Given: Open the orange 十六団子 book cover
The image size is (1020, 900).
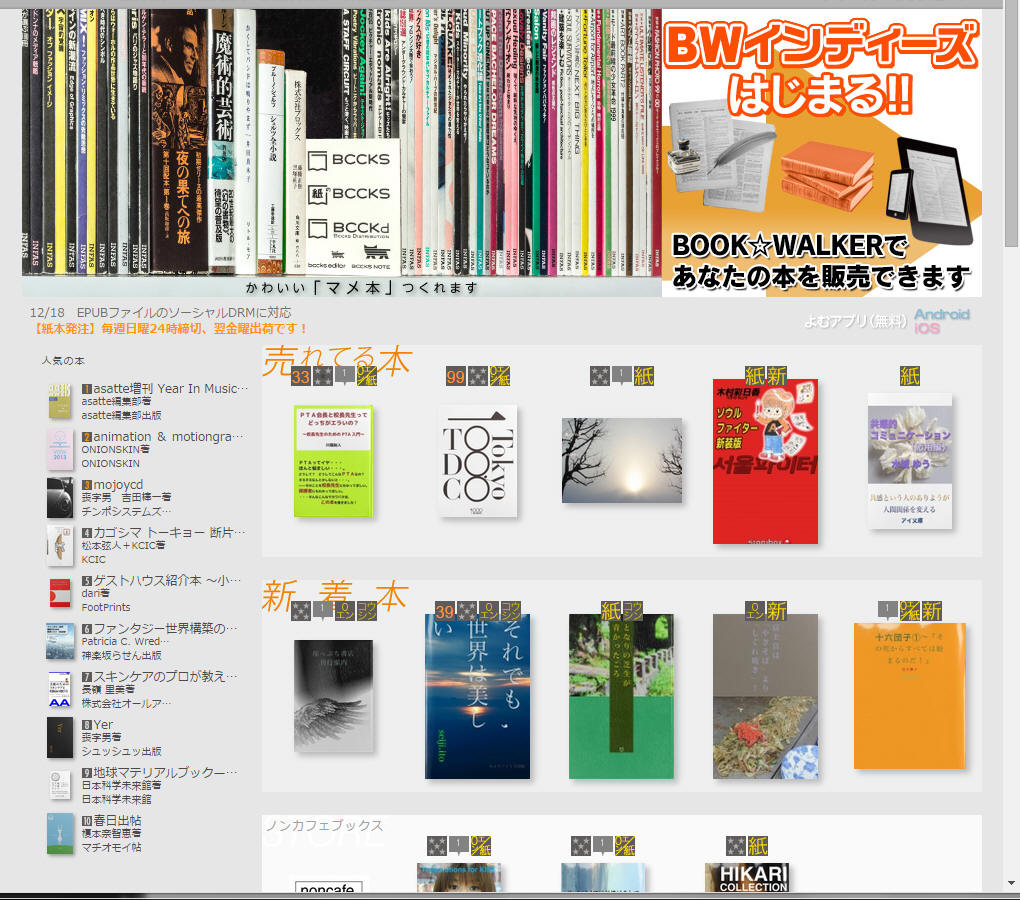Looking at the screenshot, I should tap(909, 696).
